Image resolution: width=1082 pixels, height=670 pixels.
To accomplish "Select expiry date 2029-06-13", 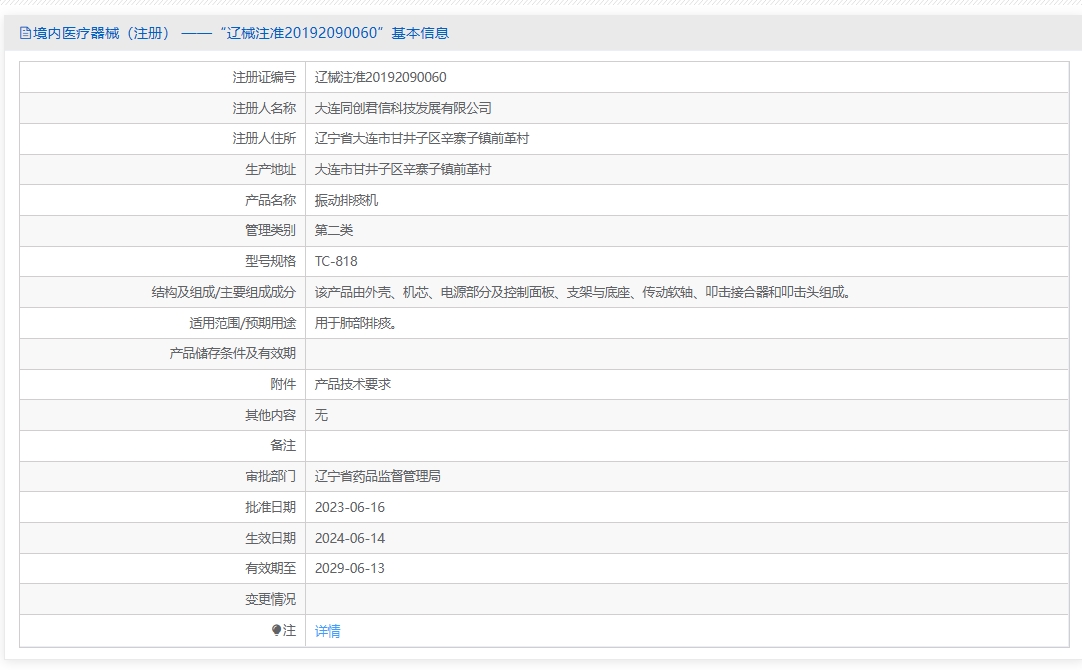I will (350, 569).
